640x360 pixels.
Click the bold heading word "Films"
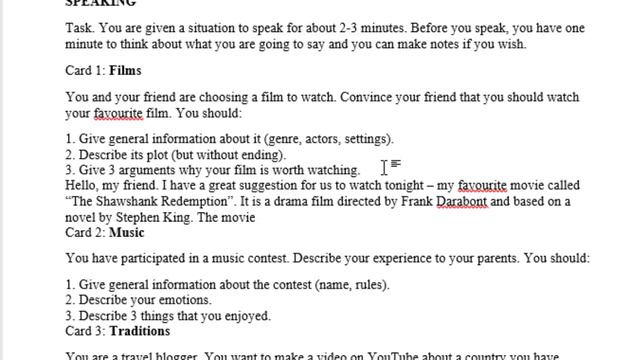click(125, 71)
